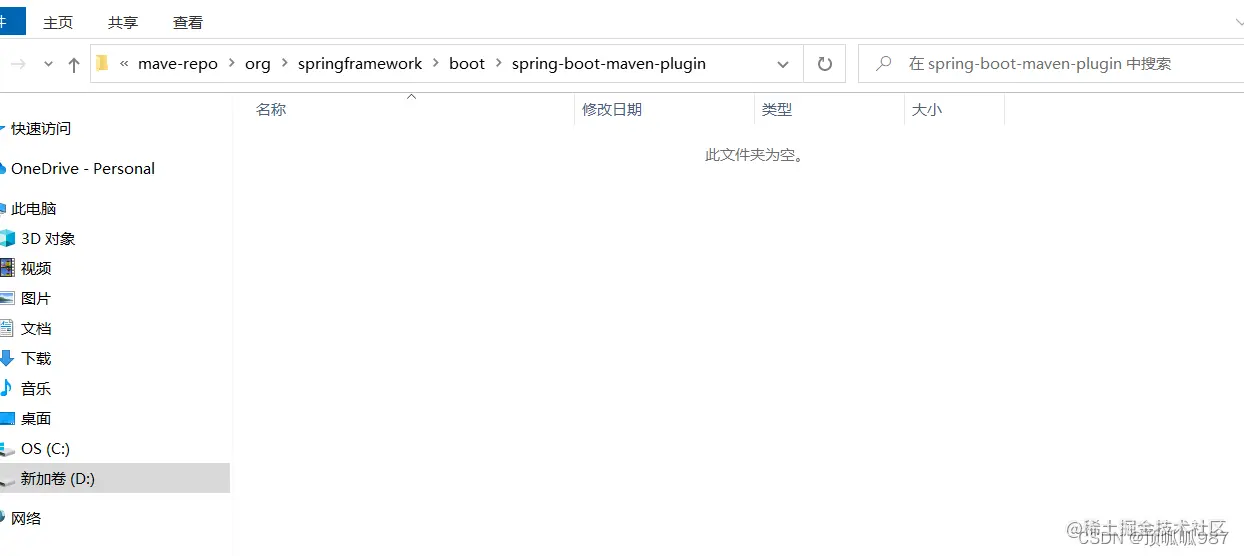Click the 视频 film icon

click(x=7, y=268)
